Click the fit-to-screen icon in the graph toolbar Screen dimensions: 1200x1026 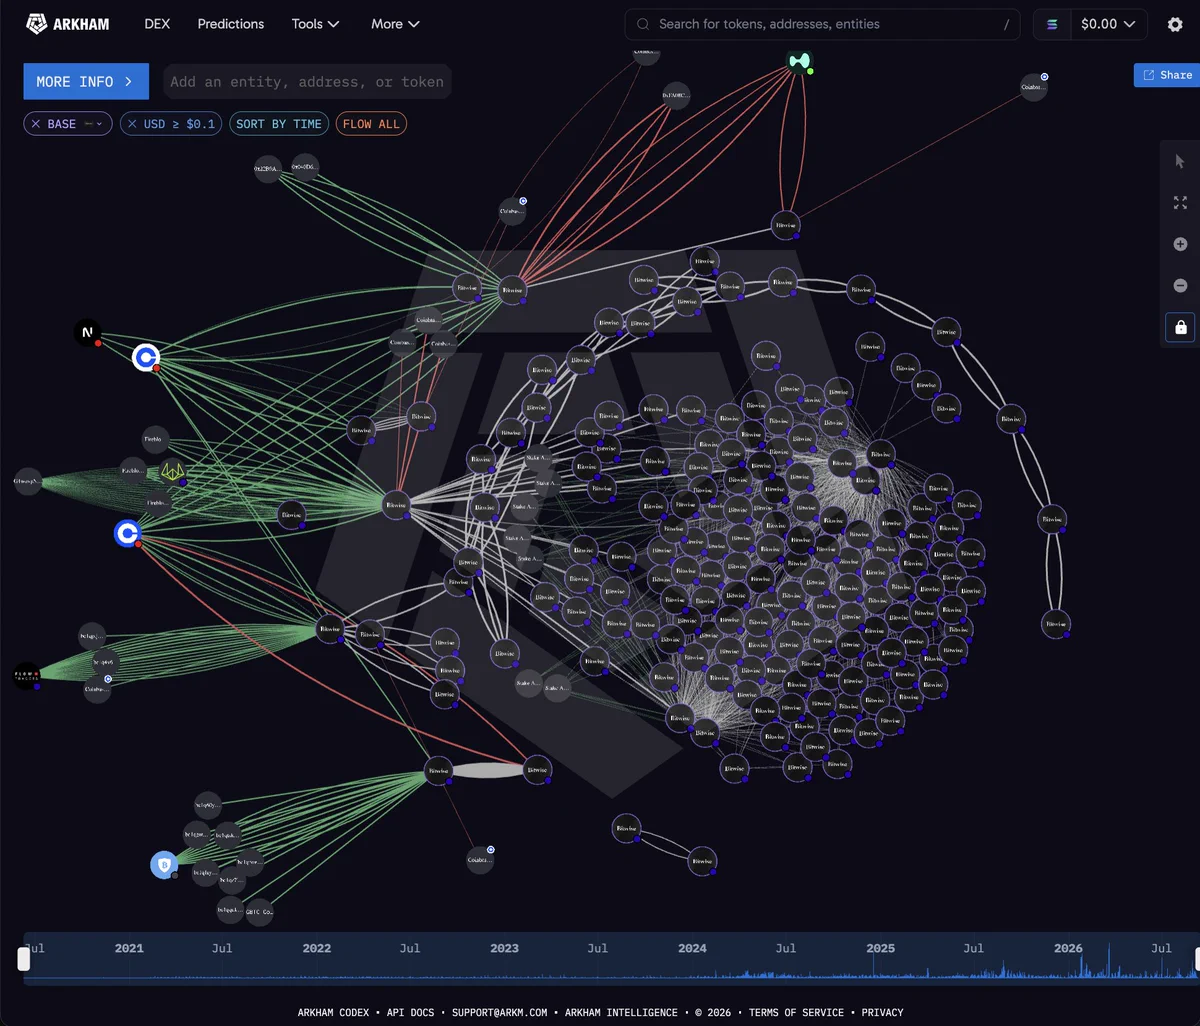1180,203
